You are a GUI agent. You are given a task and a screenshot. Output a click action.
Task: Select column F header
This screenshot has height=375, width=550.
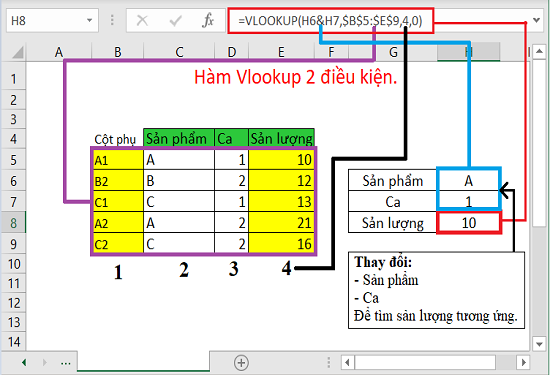click(x=331, y=53)
